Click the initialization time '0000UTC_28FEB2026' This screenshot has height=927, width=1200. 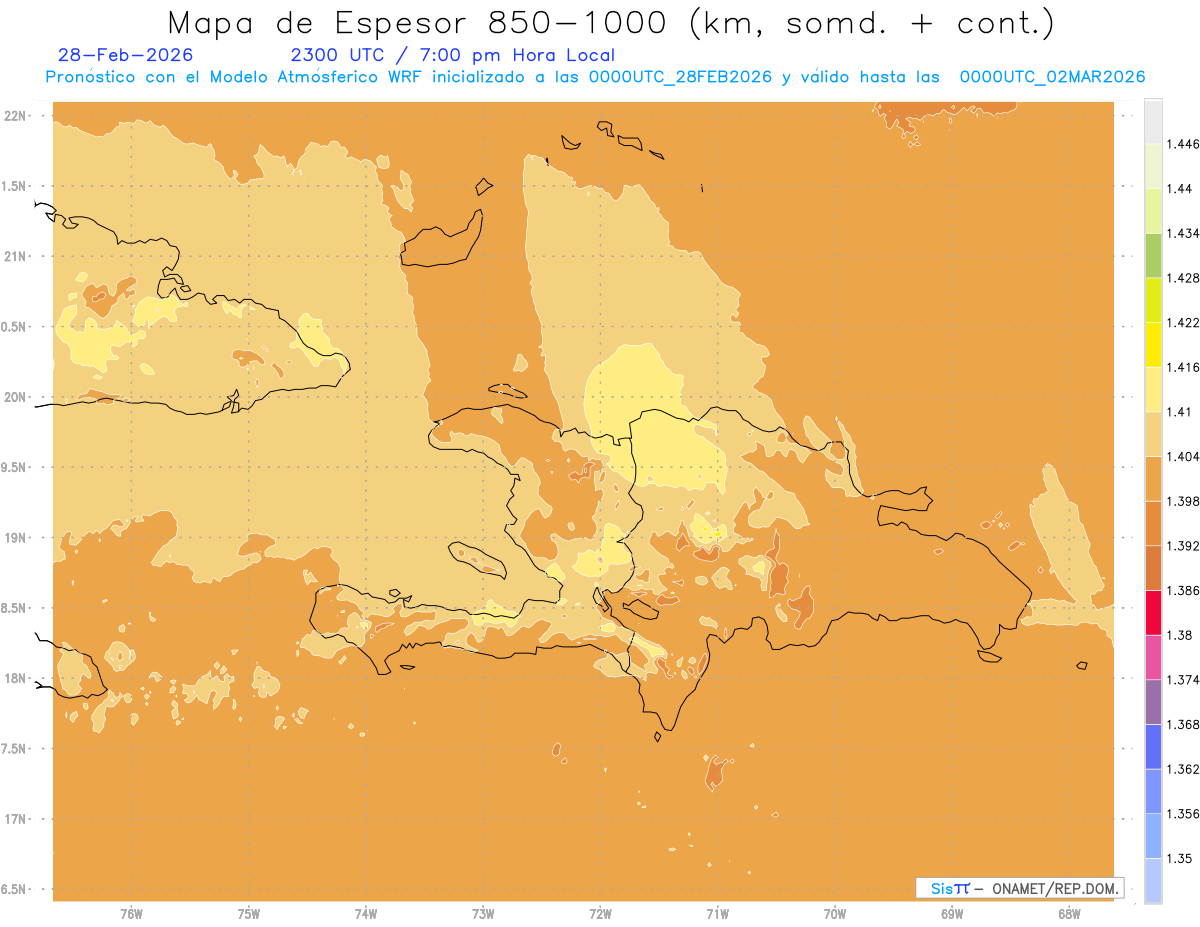pos(680,77)
